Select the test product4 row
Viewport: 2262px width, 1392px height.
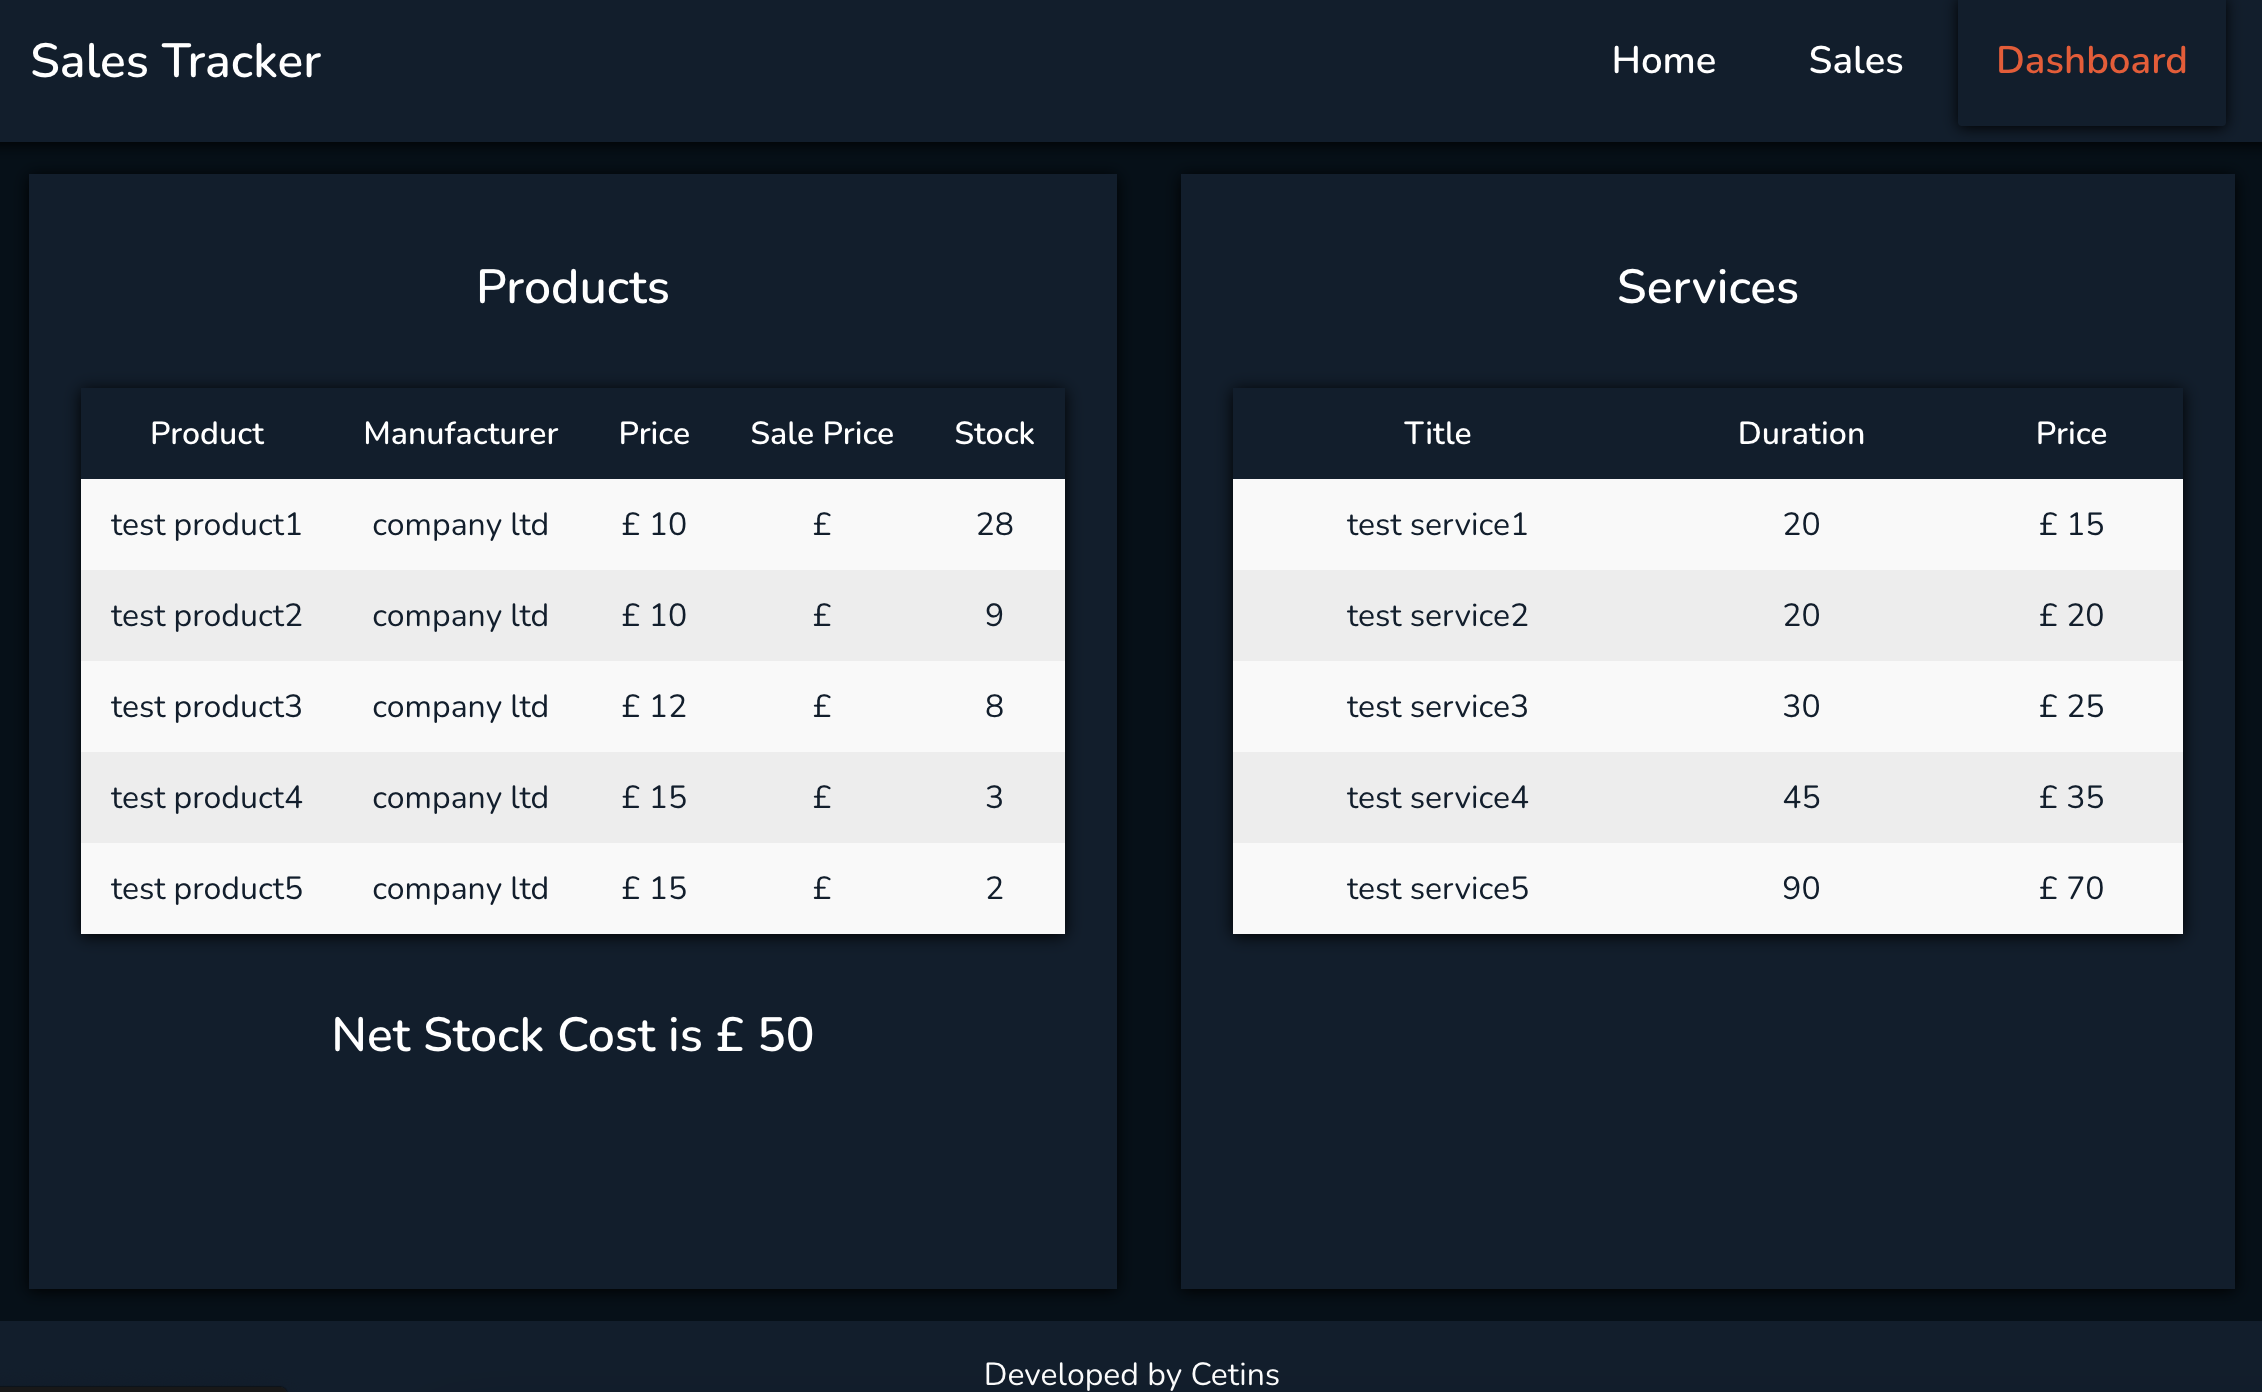pyautogui.click(x=572, y=797)
